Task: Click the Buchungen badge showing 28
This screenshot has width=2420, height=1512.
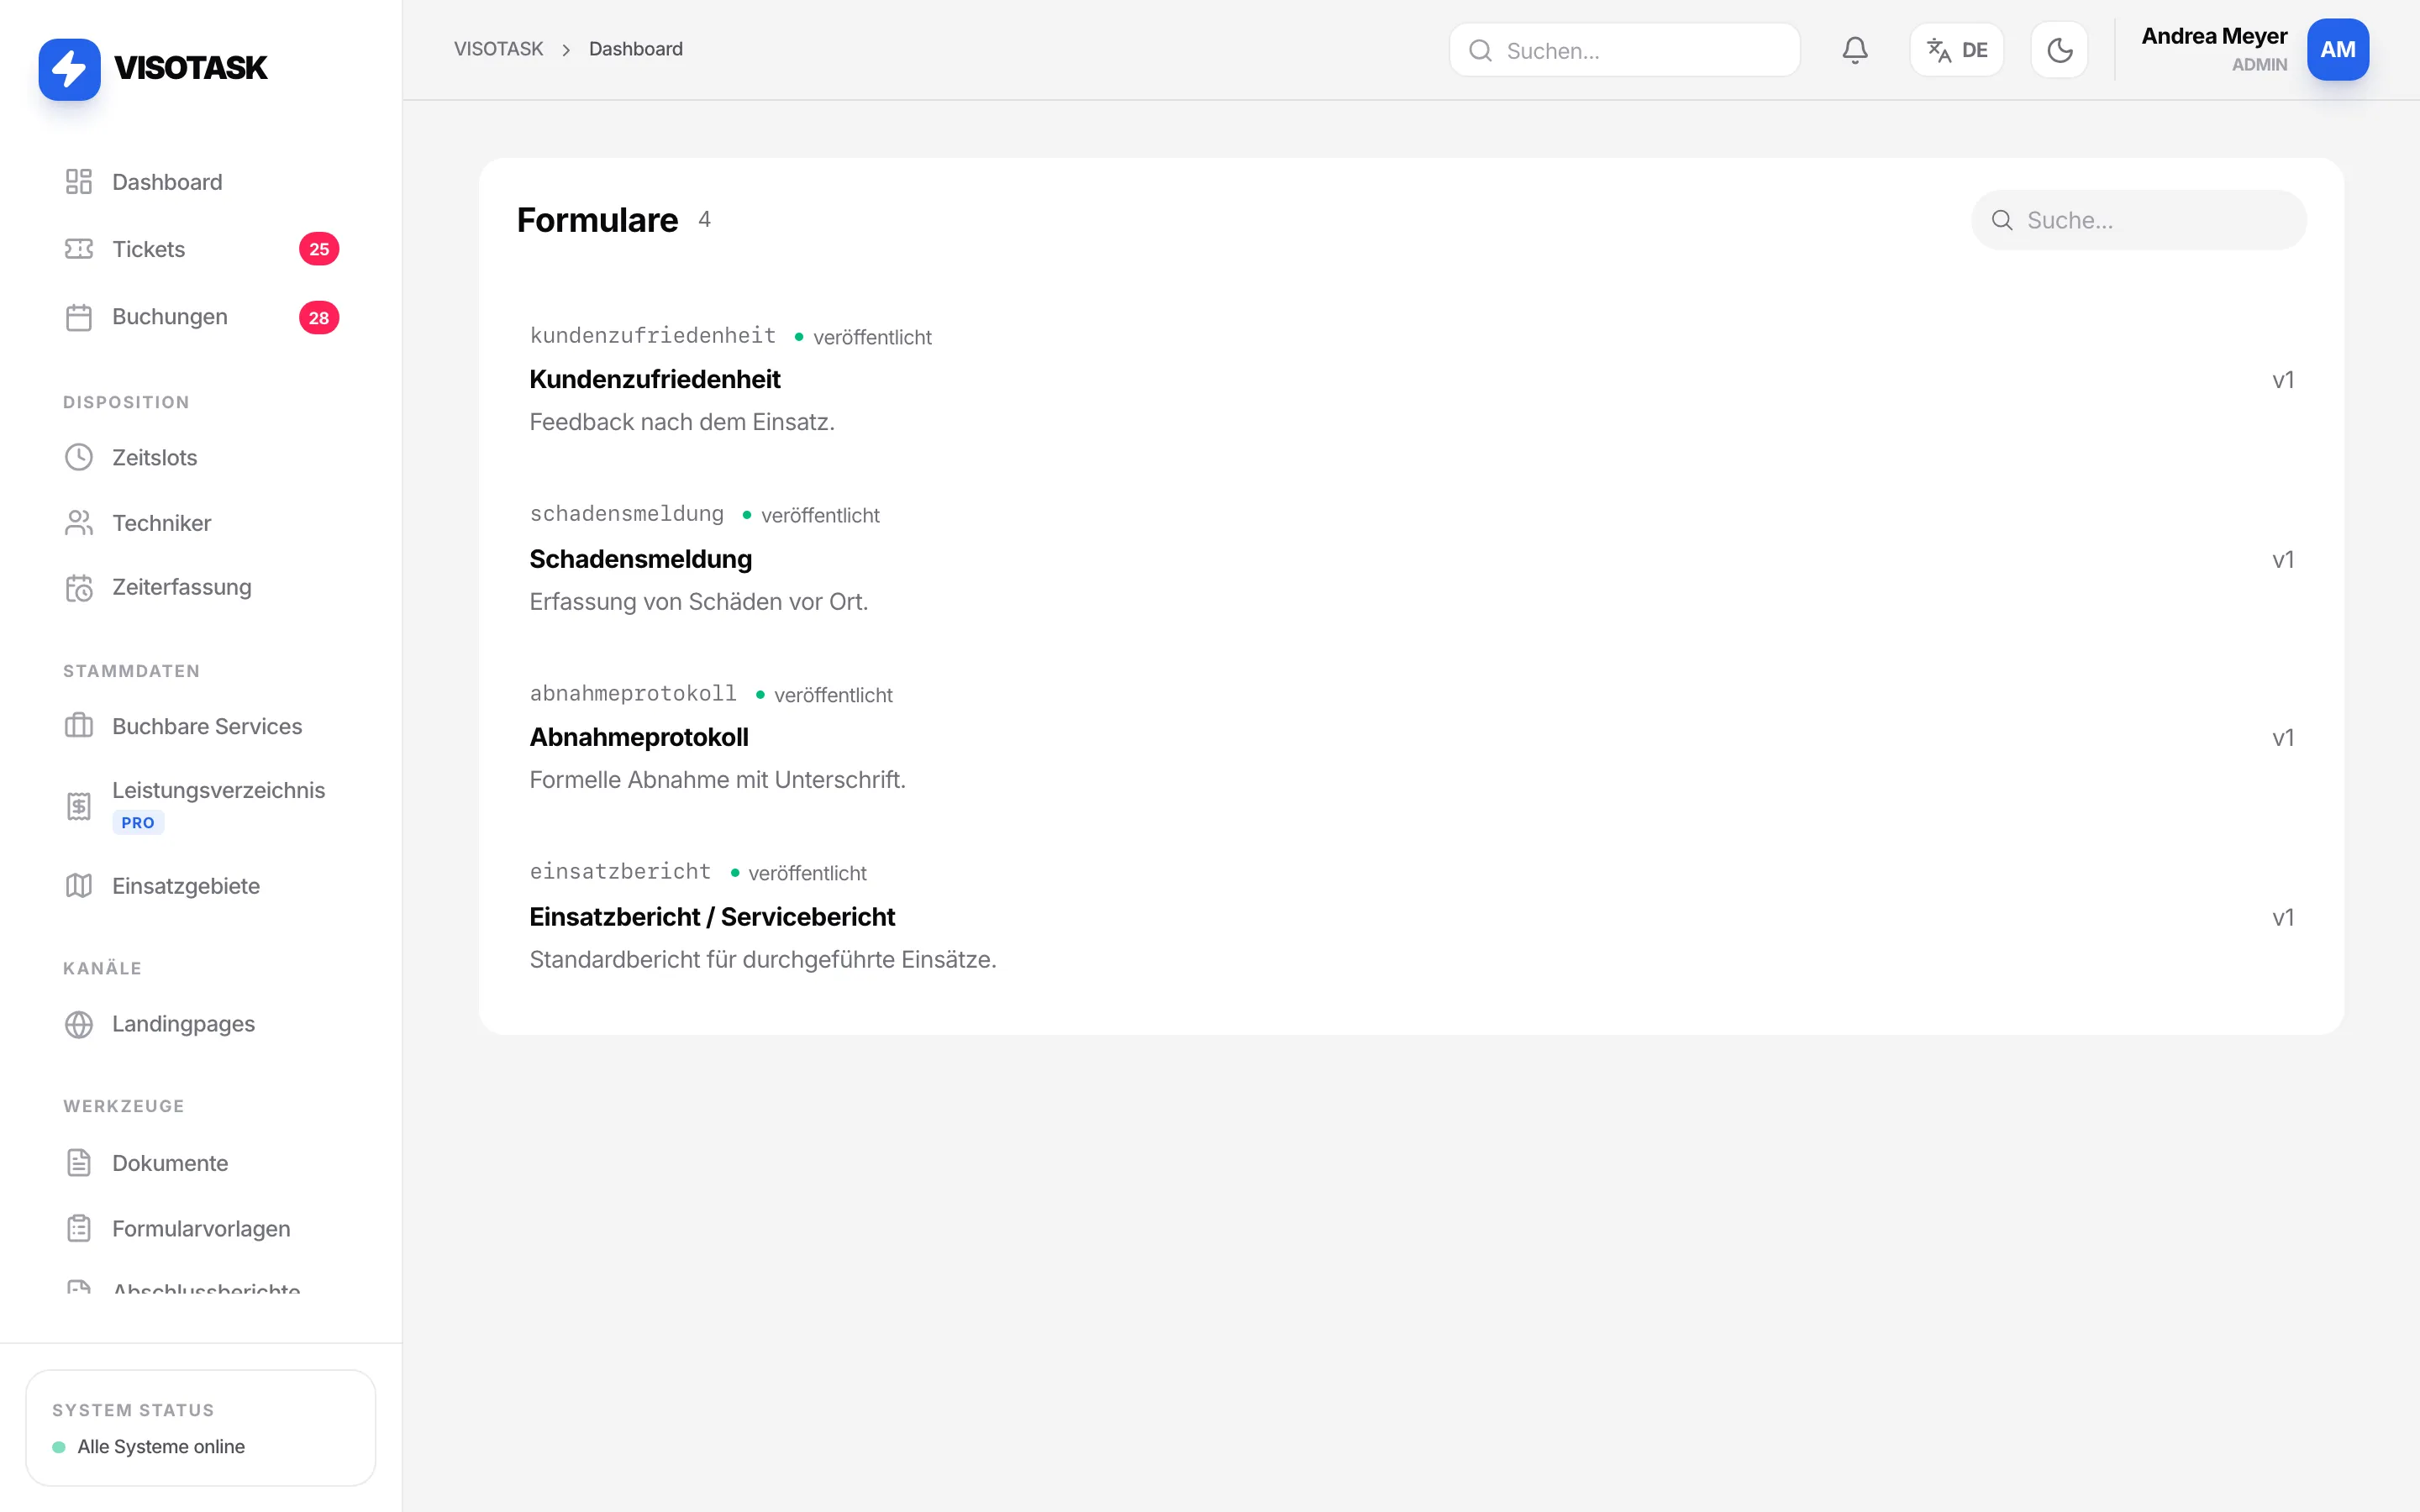Action: [319, 318]
